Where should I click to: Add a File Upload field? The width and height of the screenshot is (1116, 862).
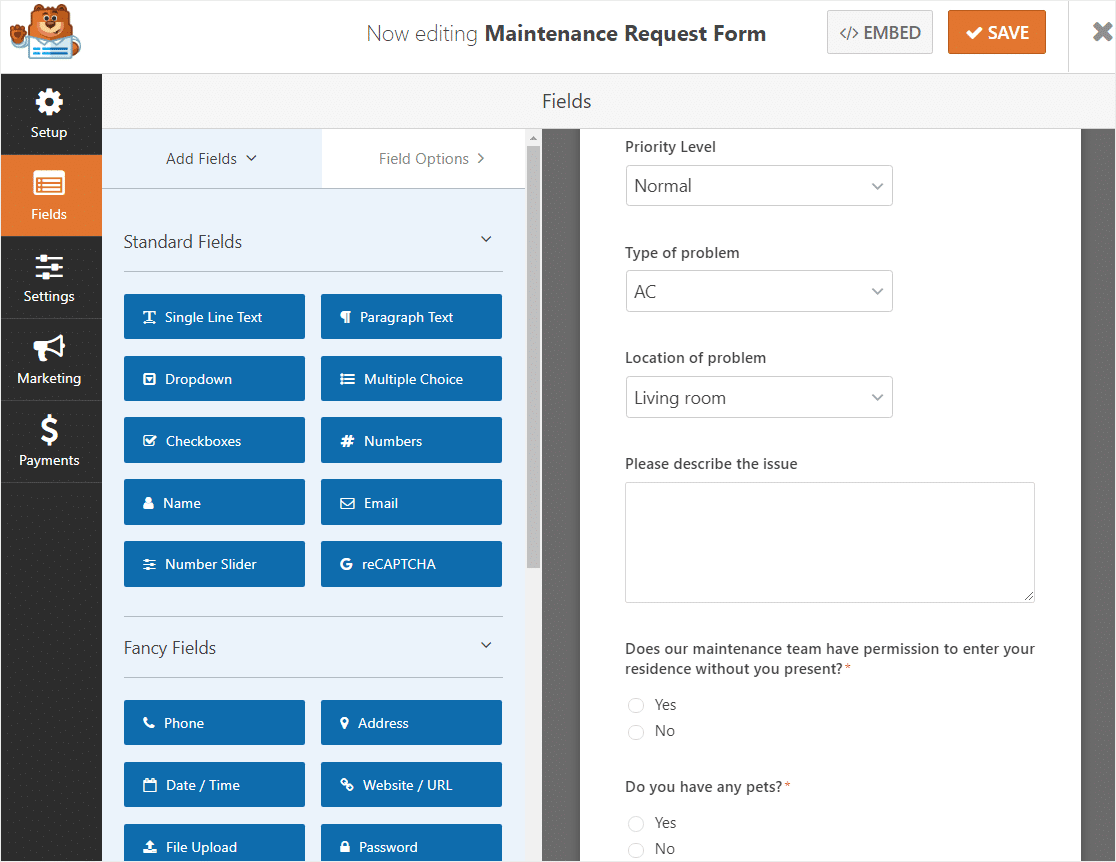tap(214, 846)
